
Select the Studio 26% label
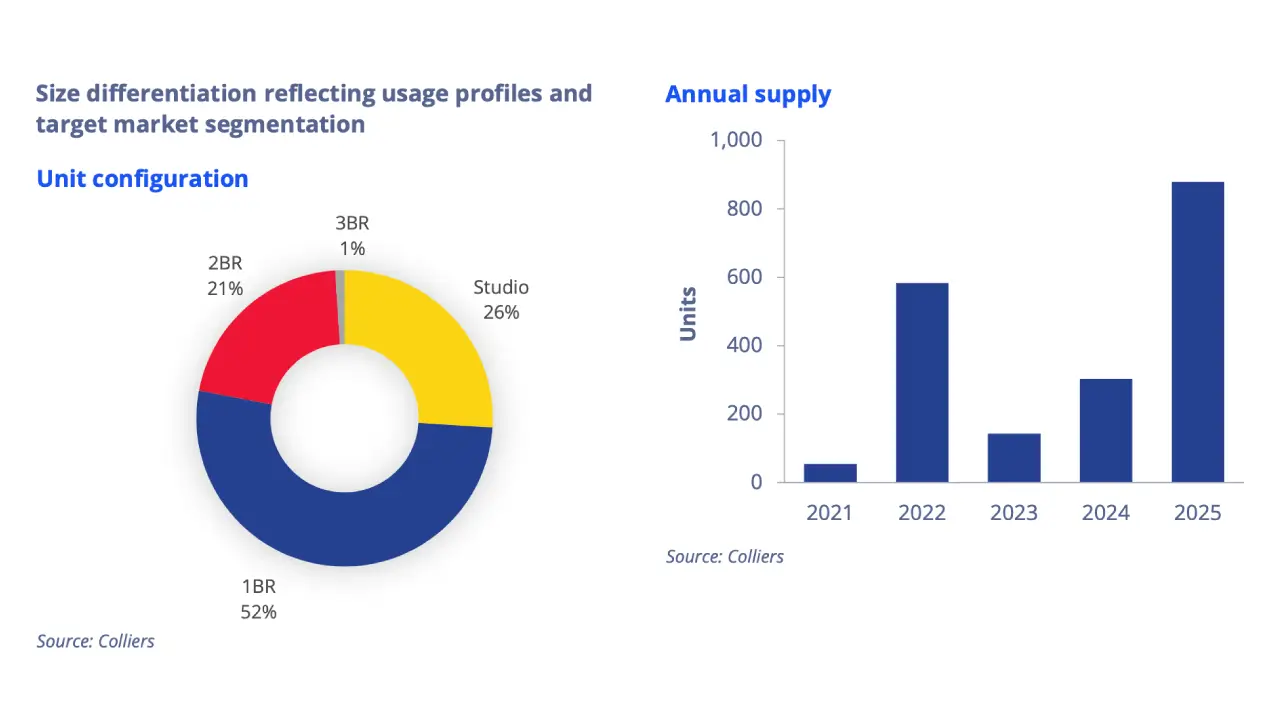501,300
